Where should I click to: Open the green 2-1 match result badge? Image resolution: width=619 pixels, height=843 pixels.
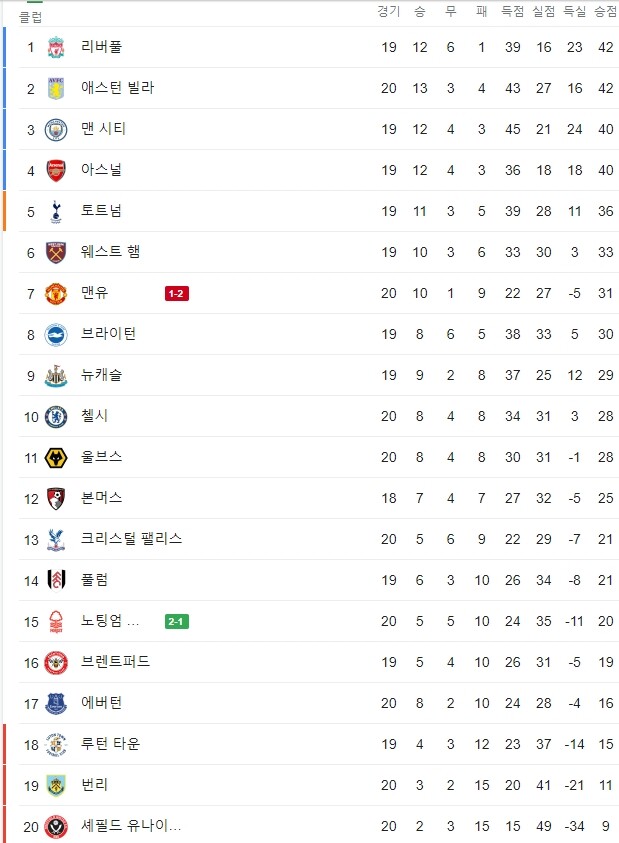pyautogui.click(x=176, y=621)
